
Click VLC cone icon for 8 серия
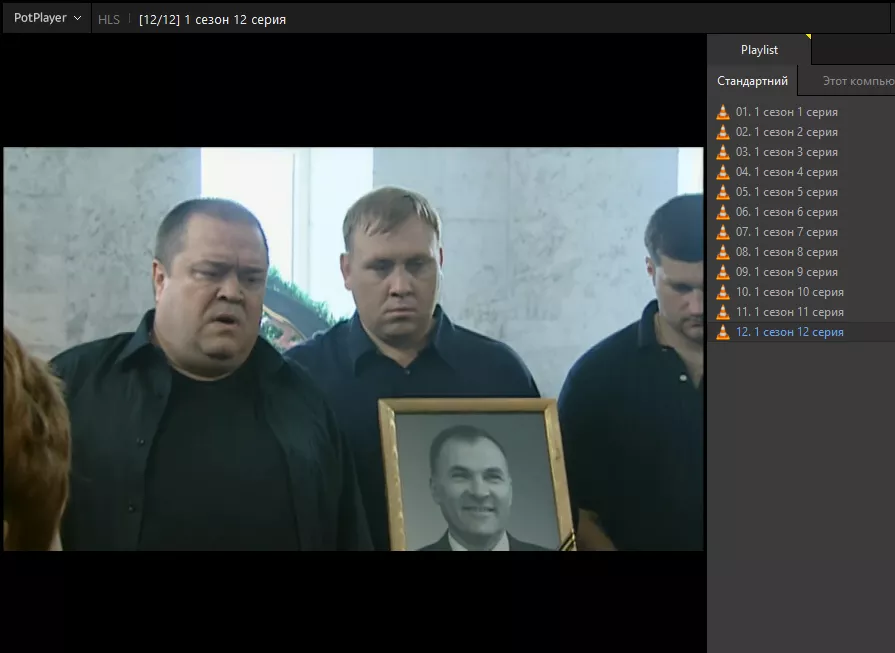[723, 252]
